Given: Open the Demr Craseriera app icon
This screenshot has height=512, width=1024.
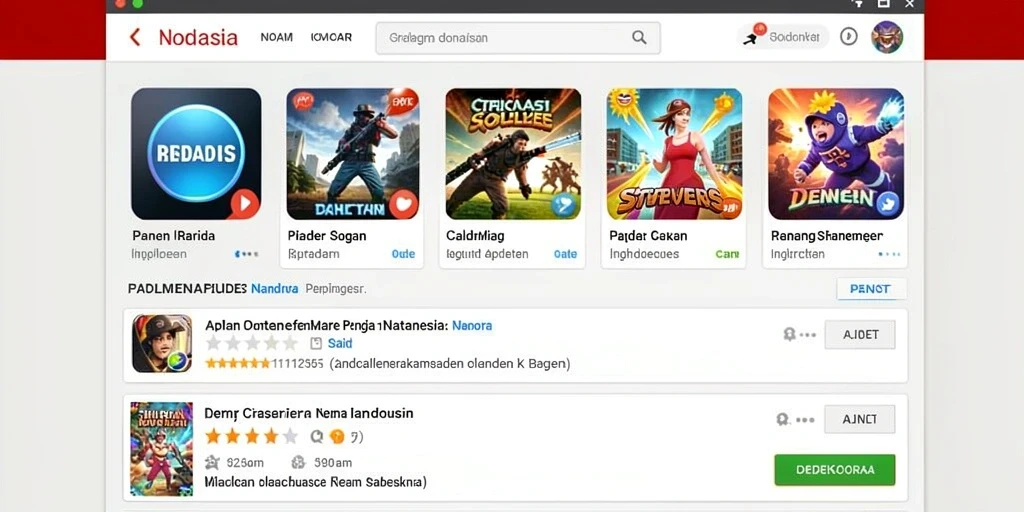Looking at the screenshot, I should click(x=162, y=449).
